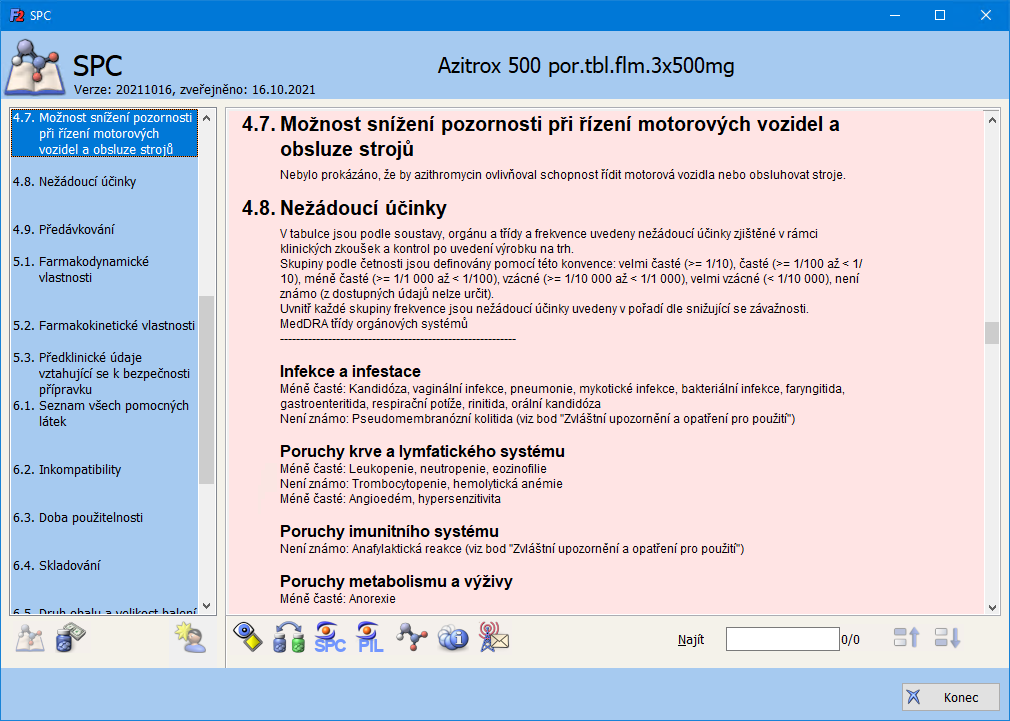Image resolution: width=1010 pixels, height=721 pixels.
Task: Click the line "Méně časté: Anorexie"
Action: tap(338, 599)
